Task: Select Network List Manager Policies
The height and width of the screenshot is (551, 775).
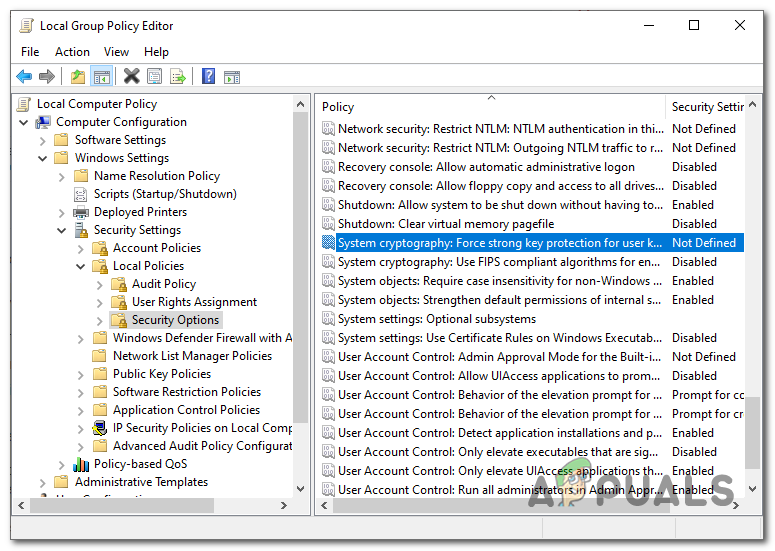Action: (x=192, y=356)
